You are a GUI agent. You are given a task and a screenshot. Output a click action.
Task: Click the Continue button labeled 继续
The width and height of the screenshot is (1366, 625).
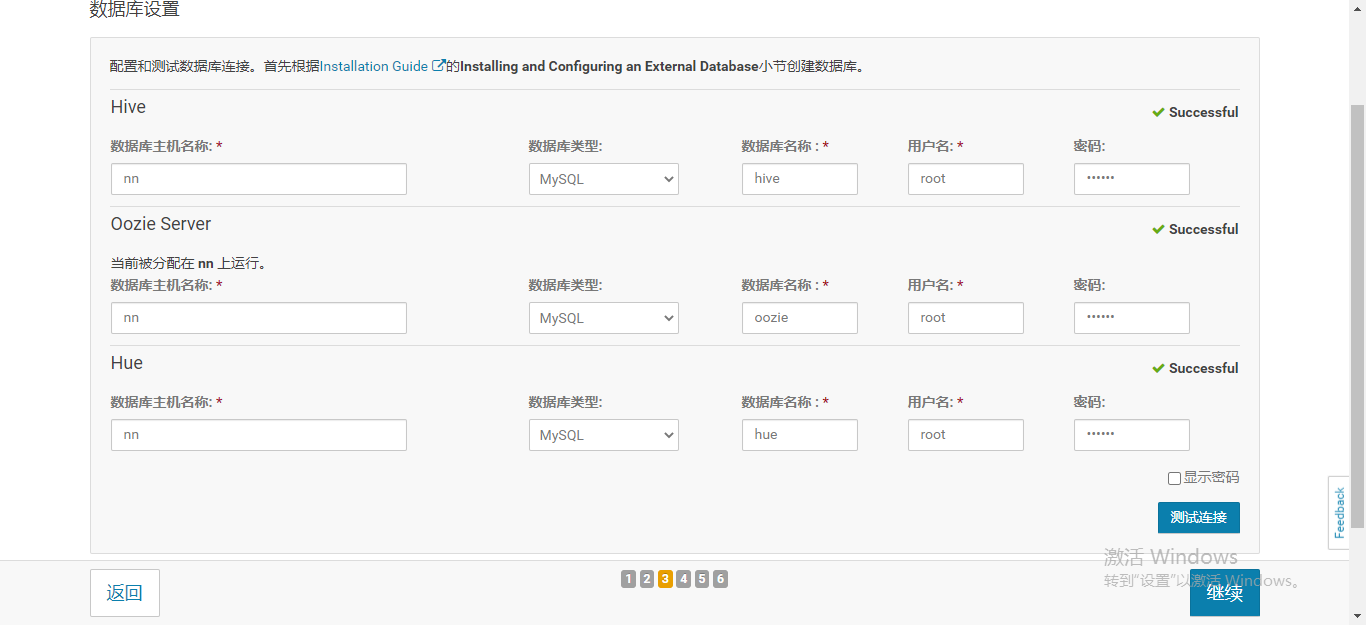1225,593
